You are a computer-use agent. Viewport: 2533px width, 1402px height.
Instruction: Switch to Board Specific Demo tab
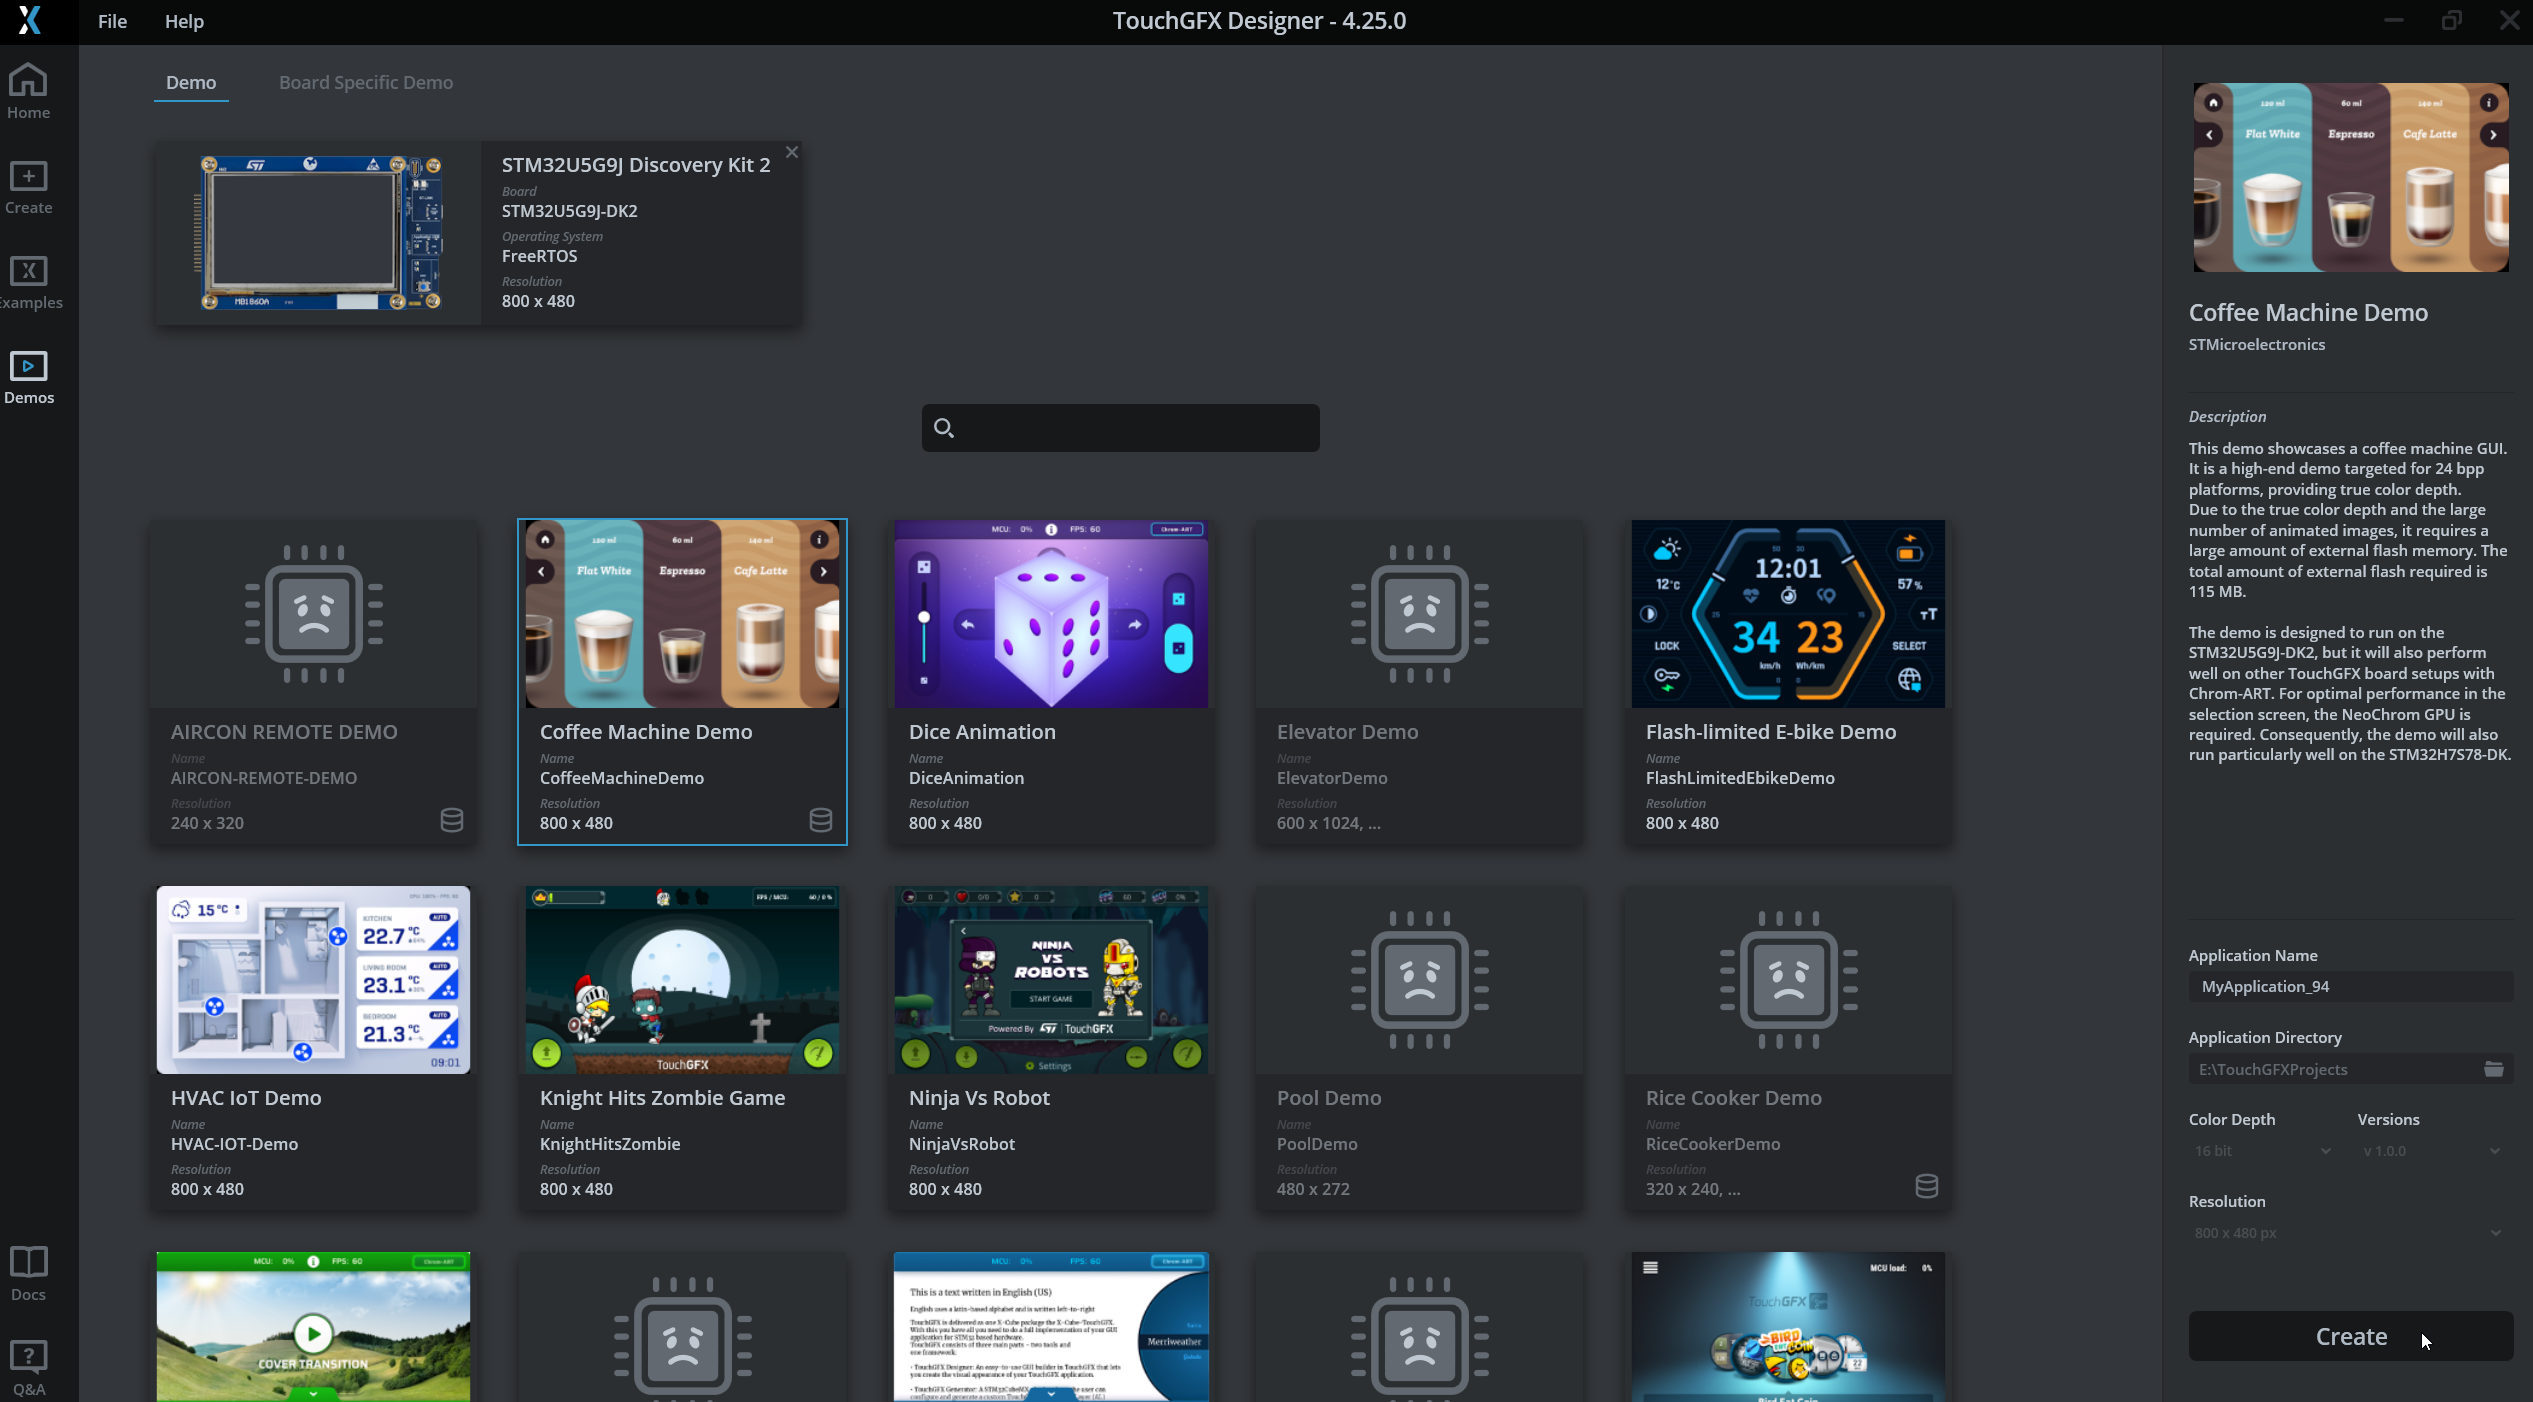(365, 82)
